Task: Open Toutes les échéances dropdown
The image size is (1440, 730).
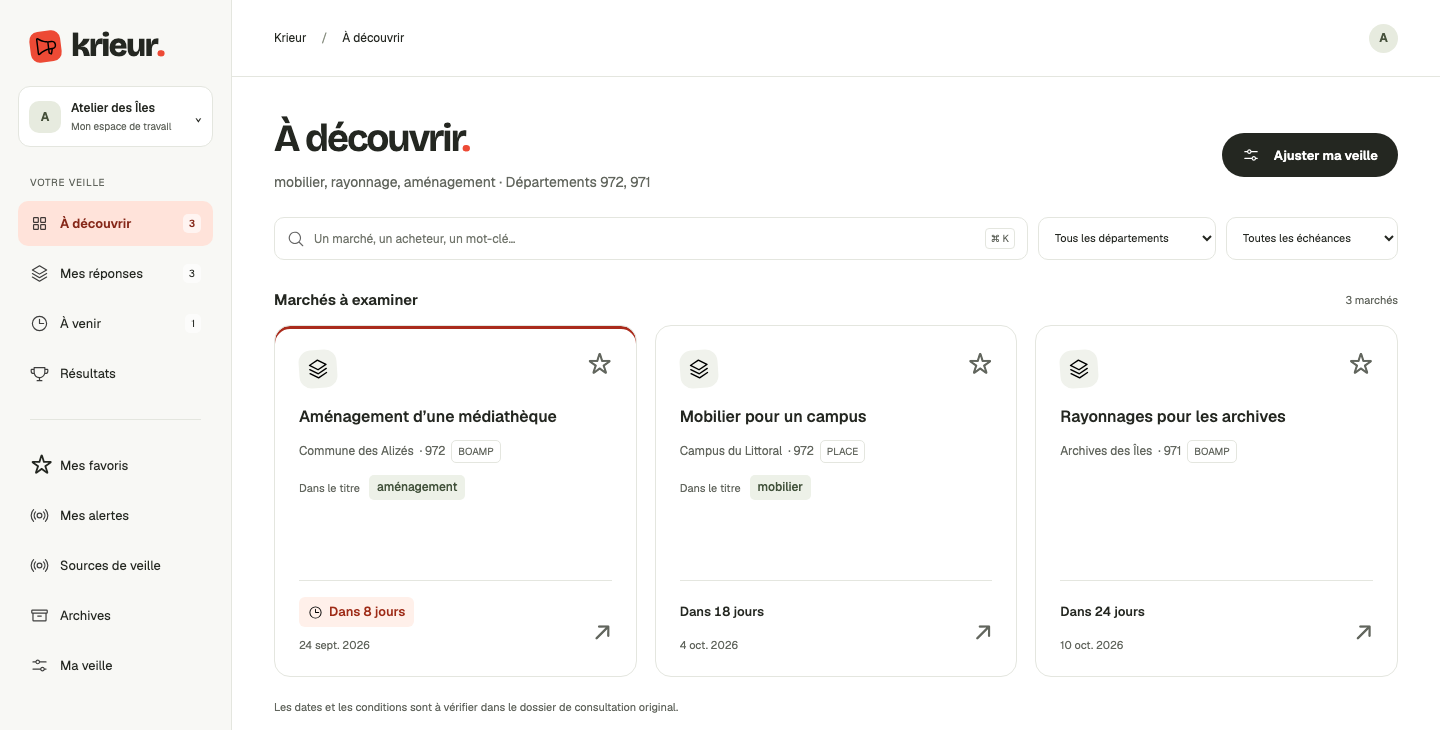Action: (1312, 239)
